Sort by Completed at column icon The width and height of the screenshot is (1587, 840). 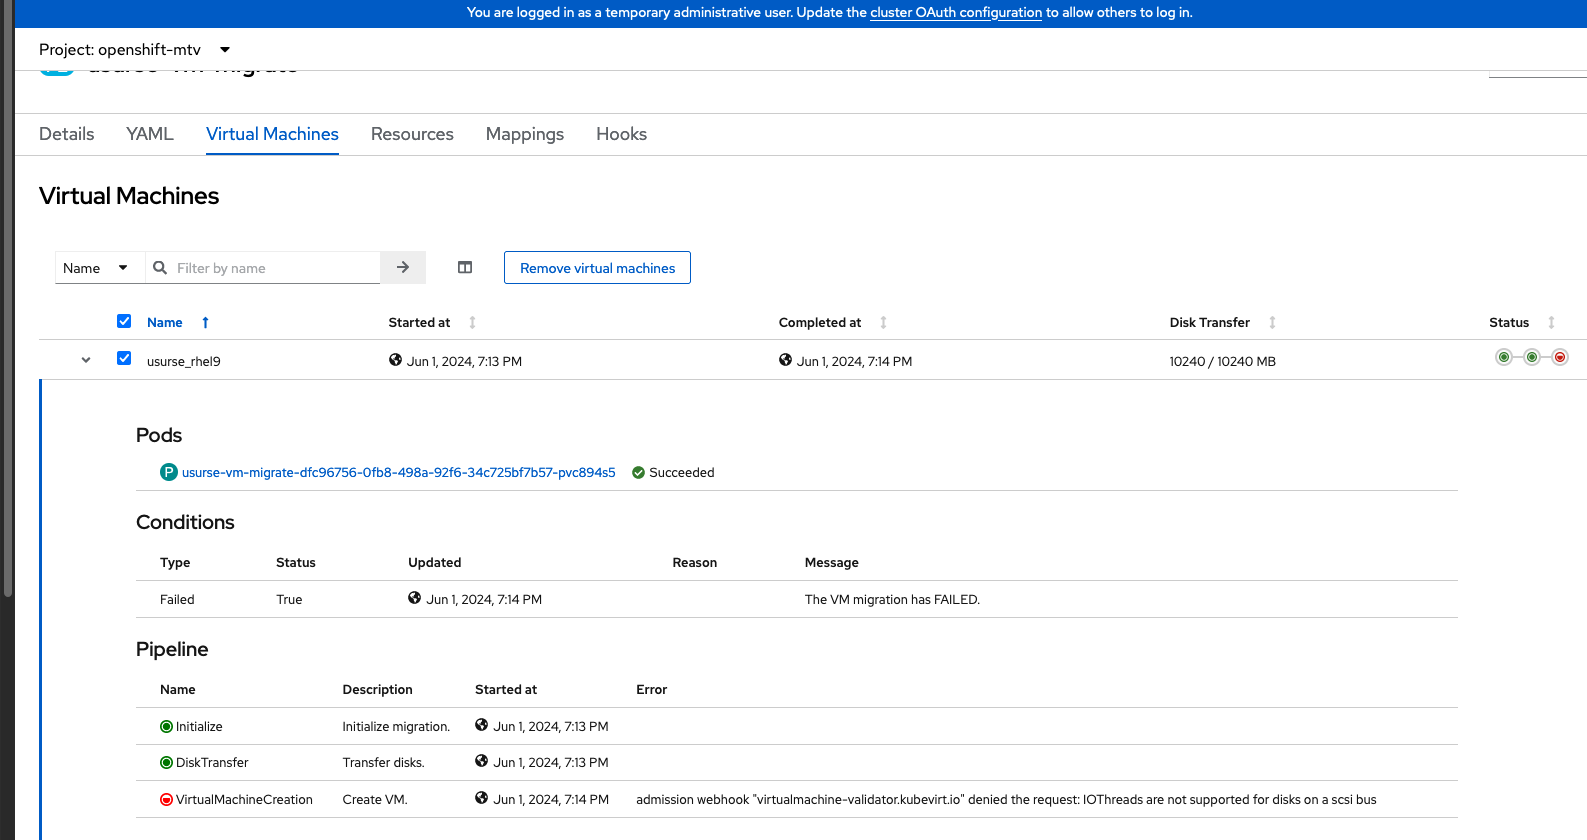coord(883,323)
